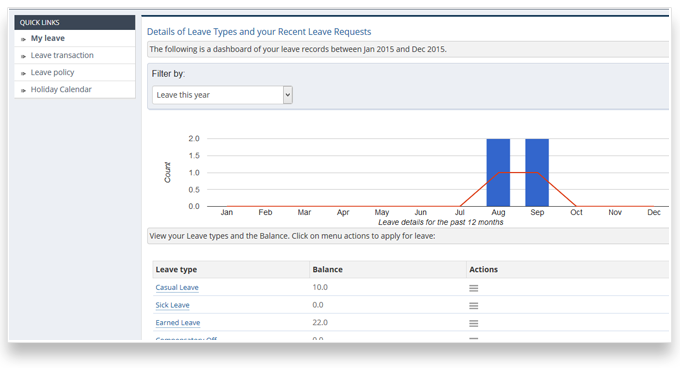The height and width of the screenshot is (368, 680).
Task: Open actions menu icon for Sick Leave
Action: tap(474, 306)
